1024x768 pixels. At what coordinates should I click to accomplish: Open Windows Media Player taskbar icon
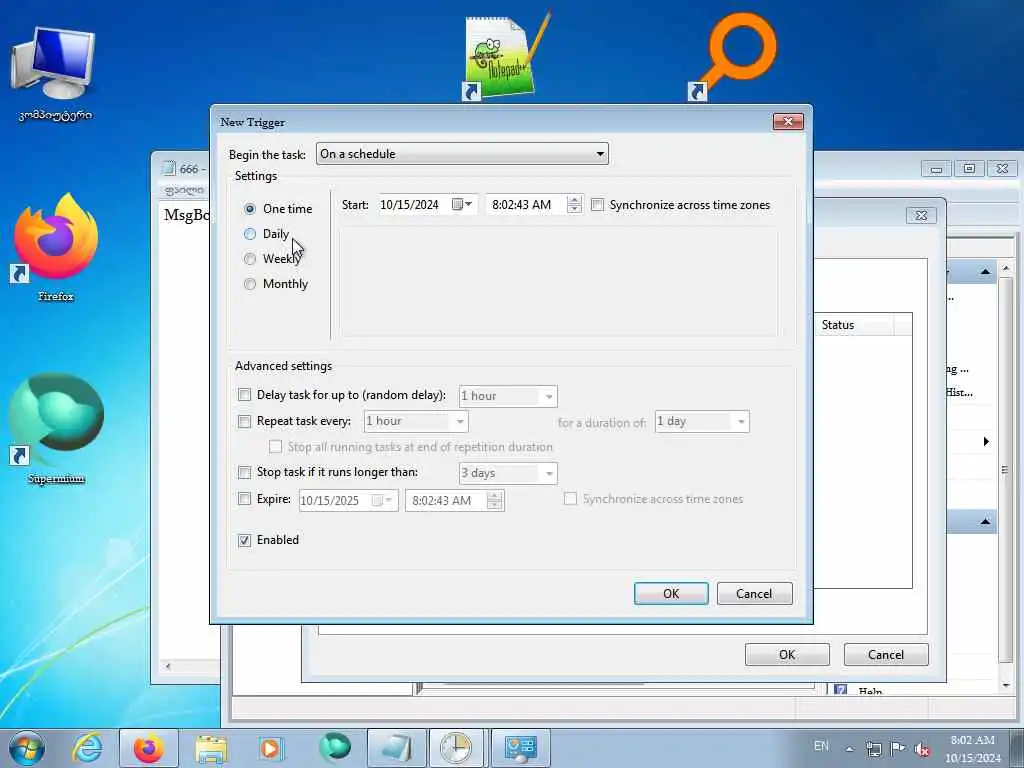(270, 748)
